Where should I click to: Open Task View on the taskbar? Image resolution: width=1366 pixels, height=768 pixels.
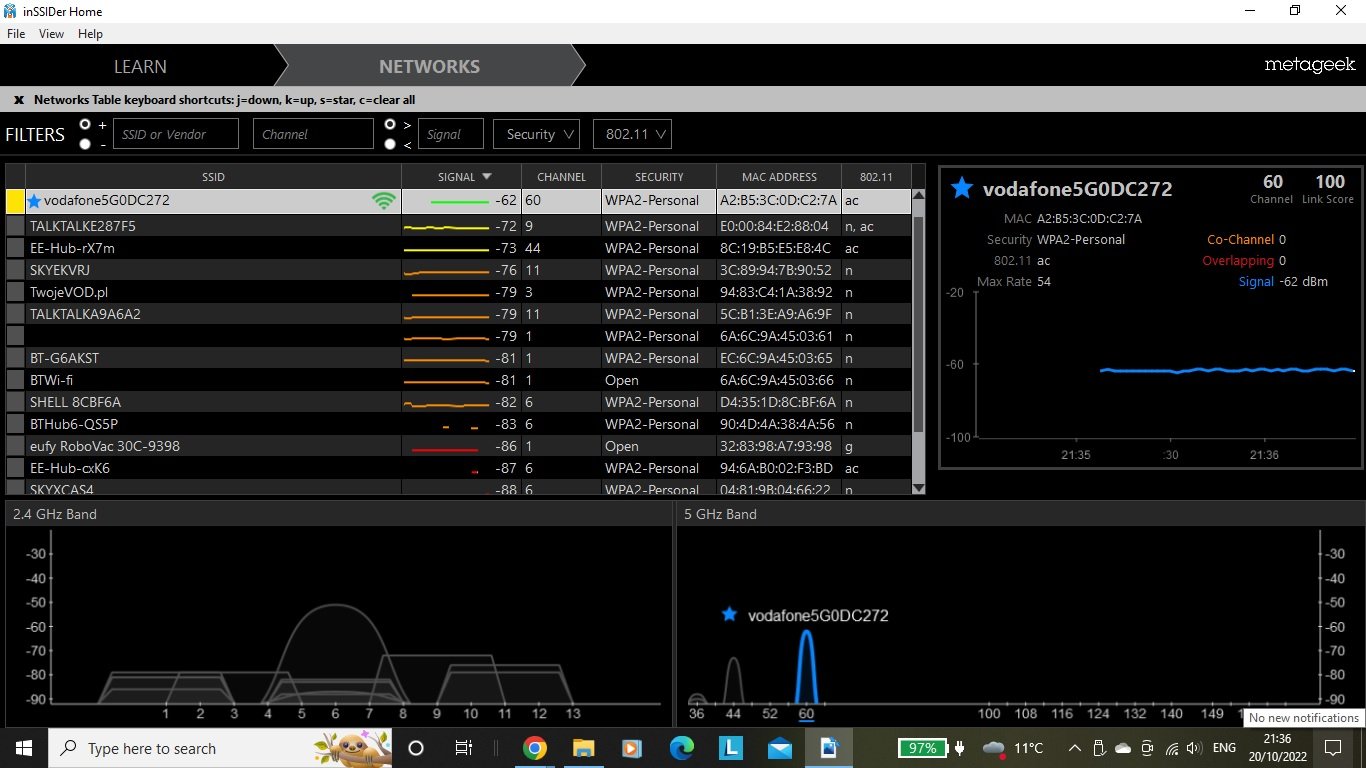[463, 748]
